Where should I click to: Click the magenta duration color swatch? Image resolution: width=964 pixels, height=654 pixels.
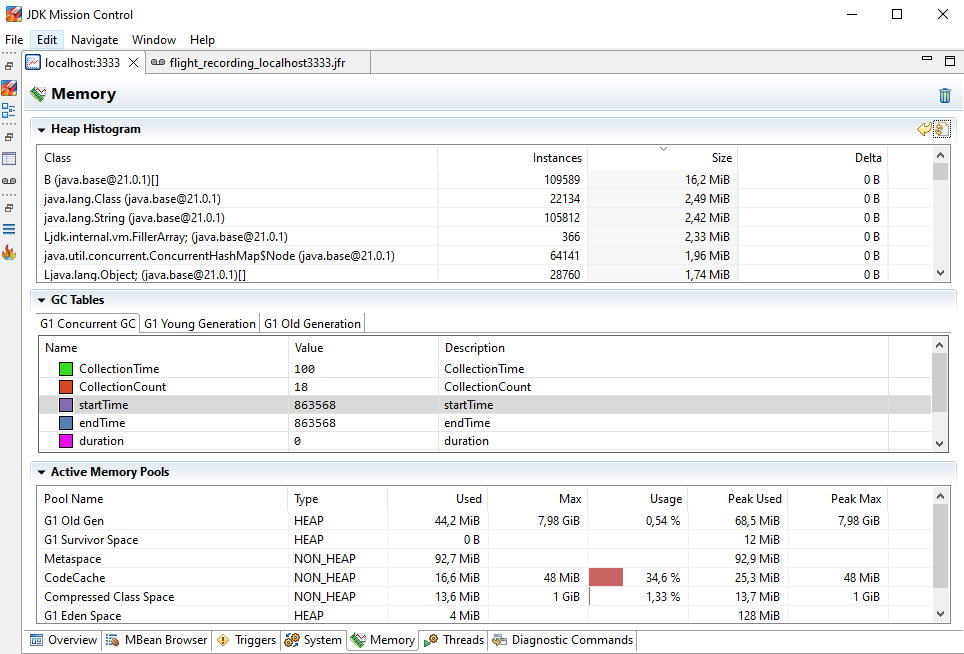66,441
